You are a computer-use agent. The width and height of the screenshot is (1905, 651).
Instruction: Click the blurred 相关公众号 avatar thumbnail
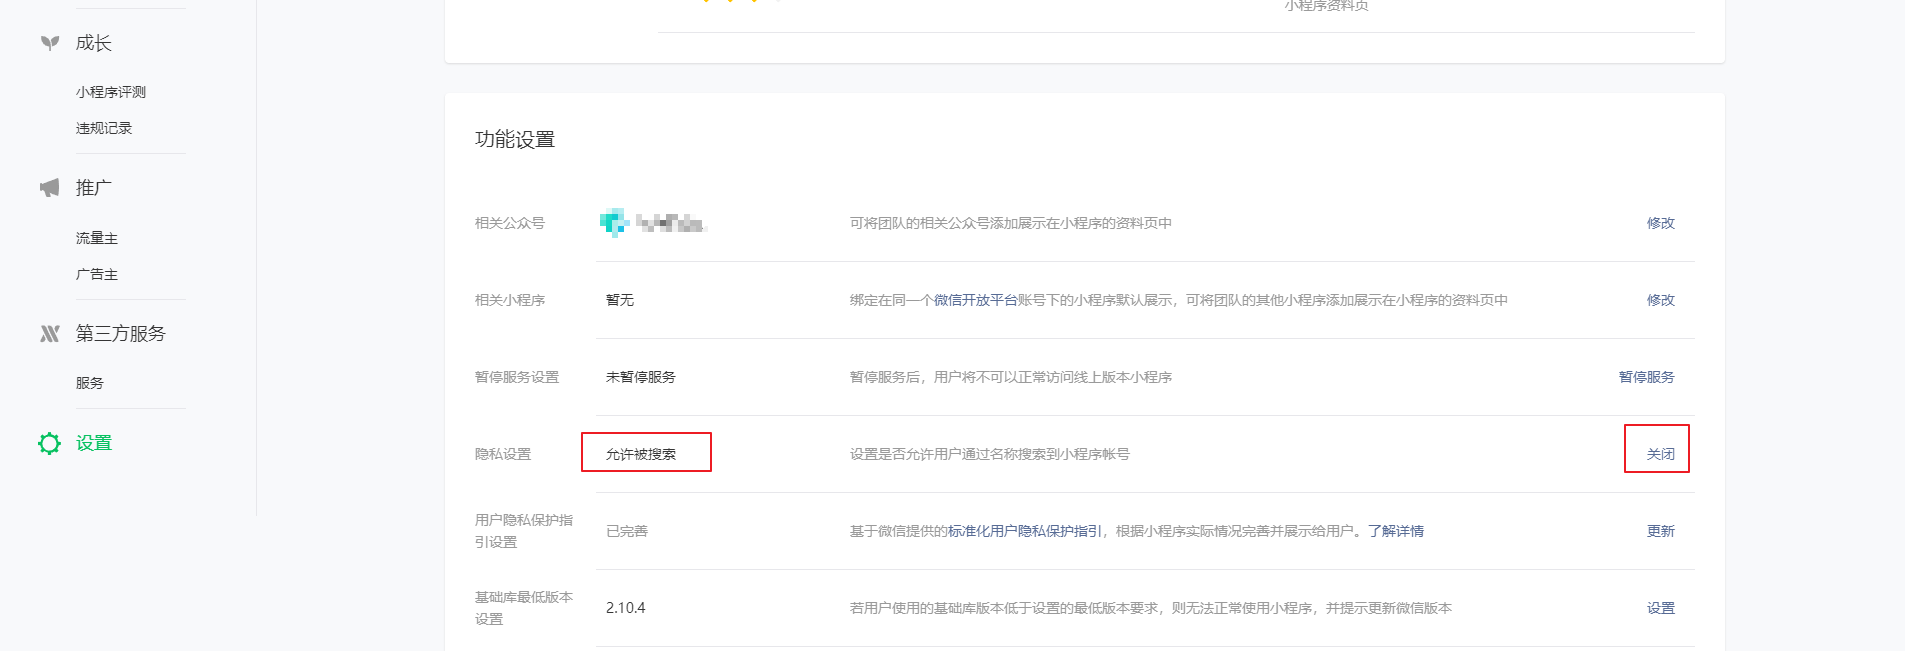pos(613,223)
